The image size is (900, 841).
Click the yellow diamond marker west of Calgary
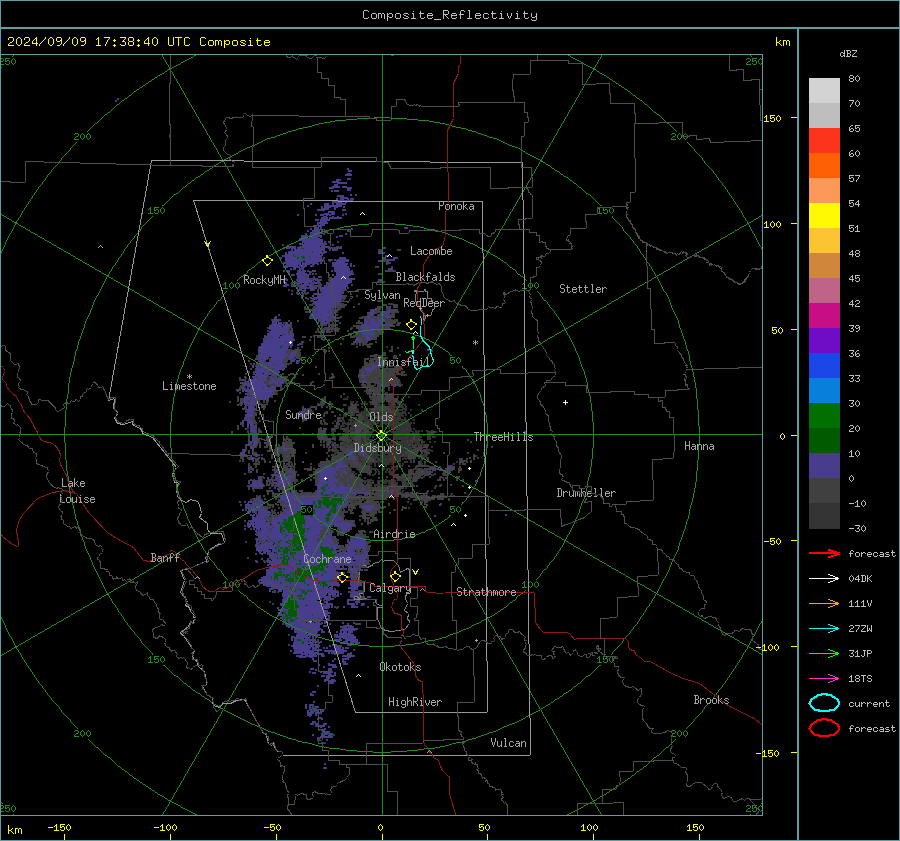(x=343, y=577)
